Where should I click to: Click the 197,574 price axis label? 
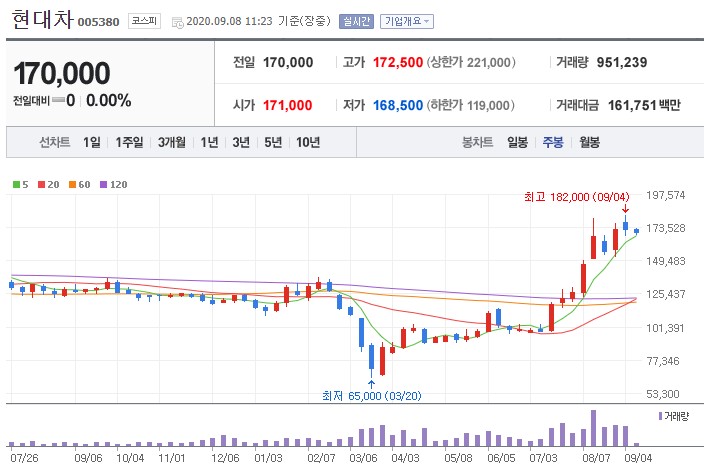point(665,195)
